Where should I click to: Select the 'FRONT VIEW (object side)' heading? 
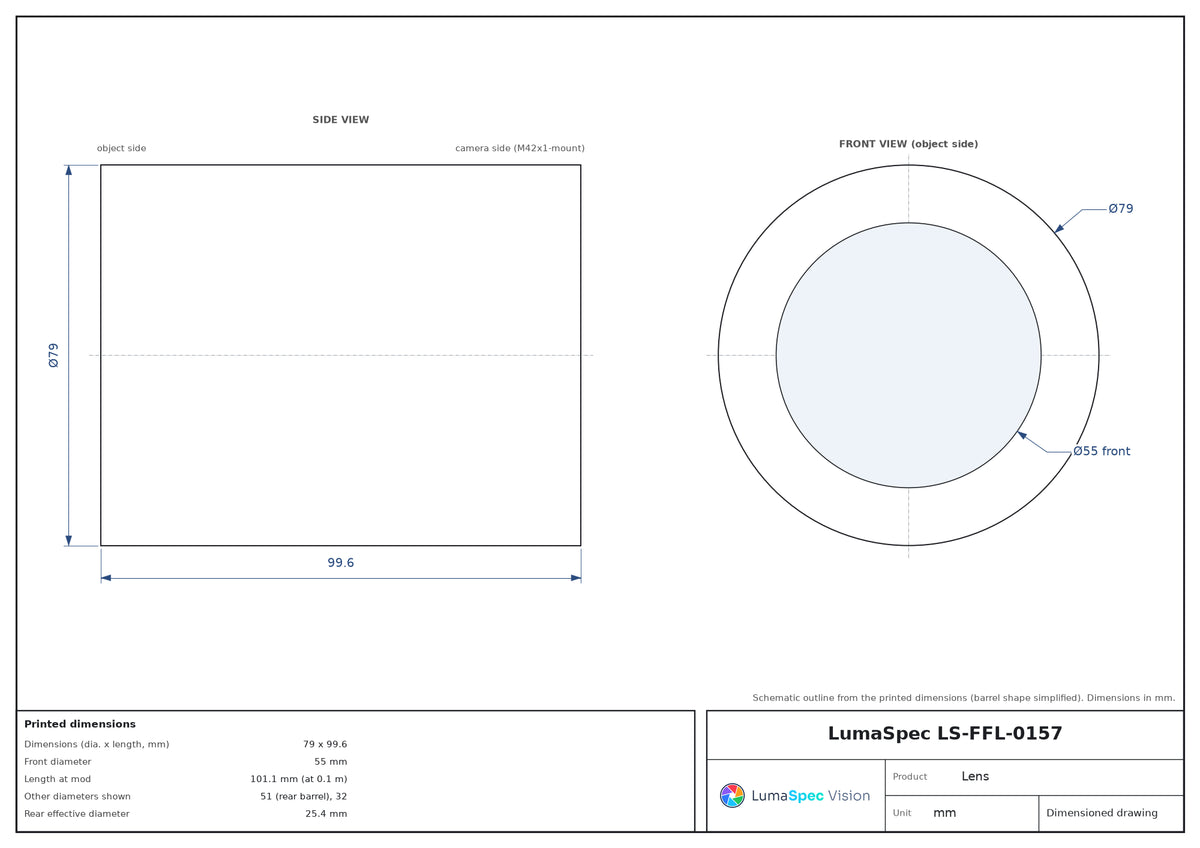click(x=908, y=144)
